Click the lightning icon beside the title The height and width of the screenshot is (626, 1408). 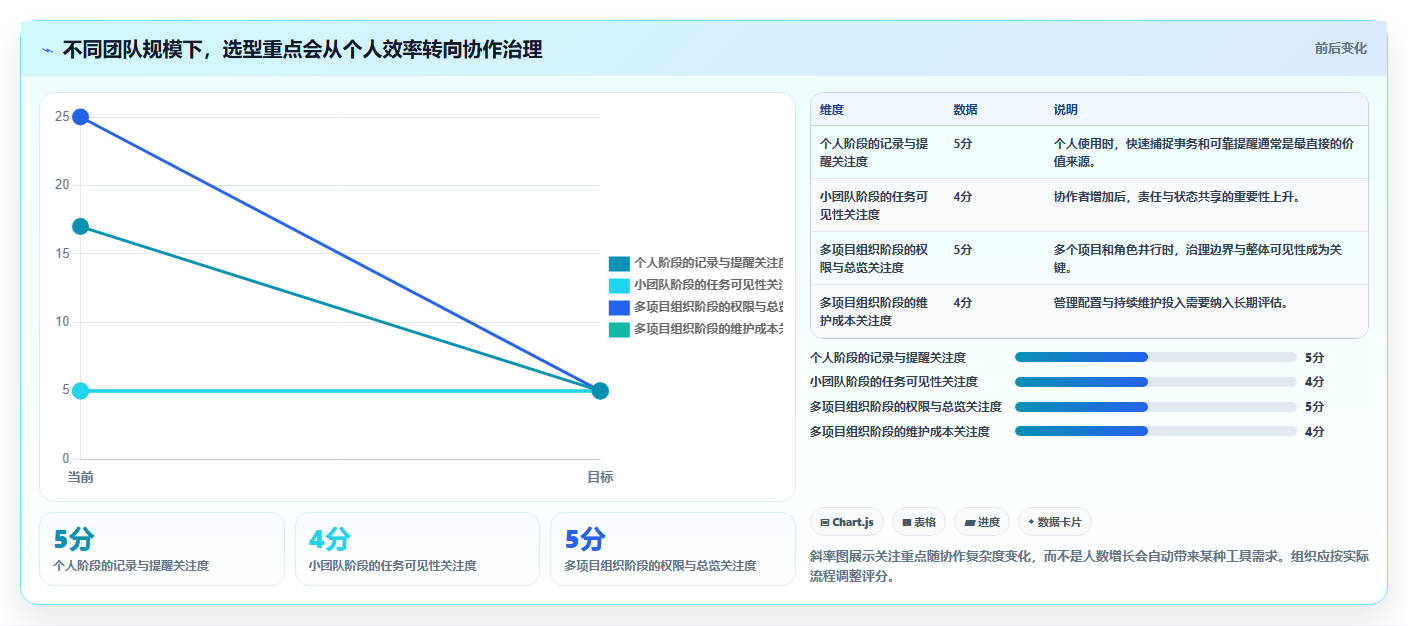pos(48,50)
